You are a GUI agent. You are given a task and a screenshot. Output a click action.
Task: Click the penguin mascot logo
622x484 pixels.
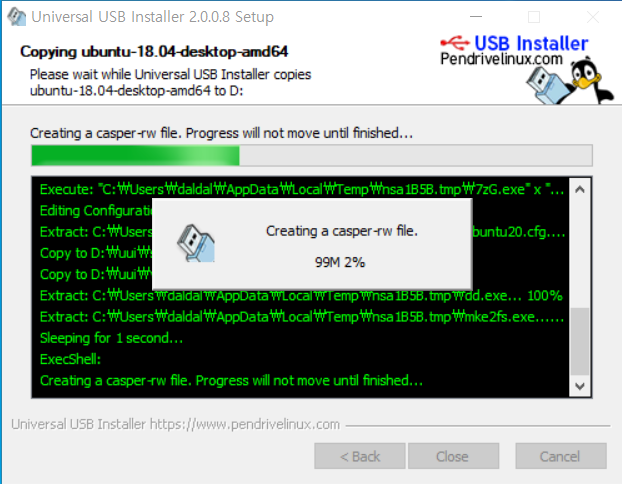(x=590, y=80)
